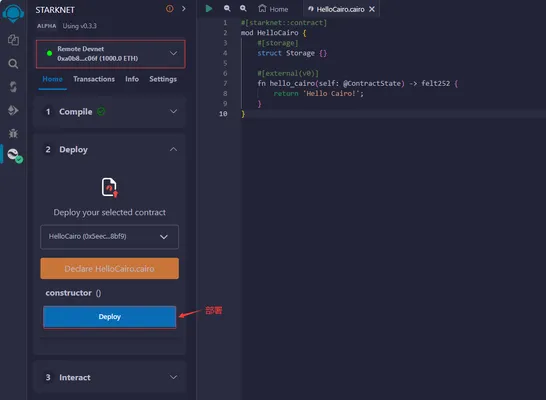Click the 'Using v0.3.3' version text
The height and width of the screenshot is (400, 546).
coord(79,26)
